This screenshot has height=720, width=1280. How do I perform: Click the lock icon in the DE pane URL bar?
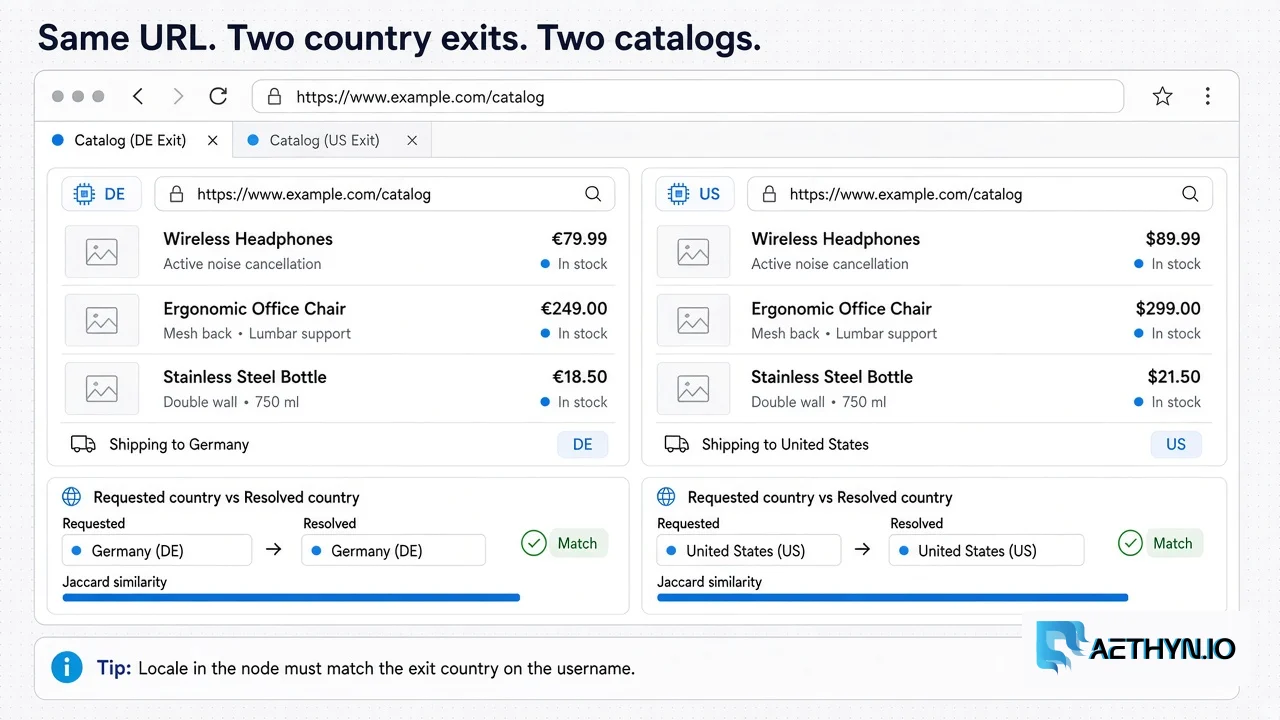176,194
